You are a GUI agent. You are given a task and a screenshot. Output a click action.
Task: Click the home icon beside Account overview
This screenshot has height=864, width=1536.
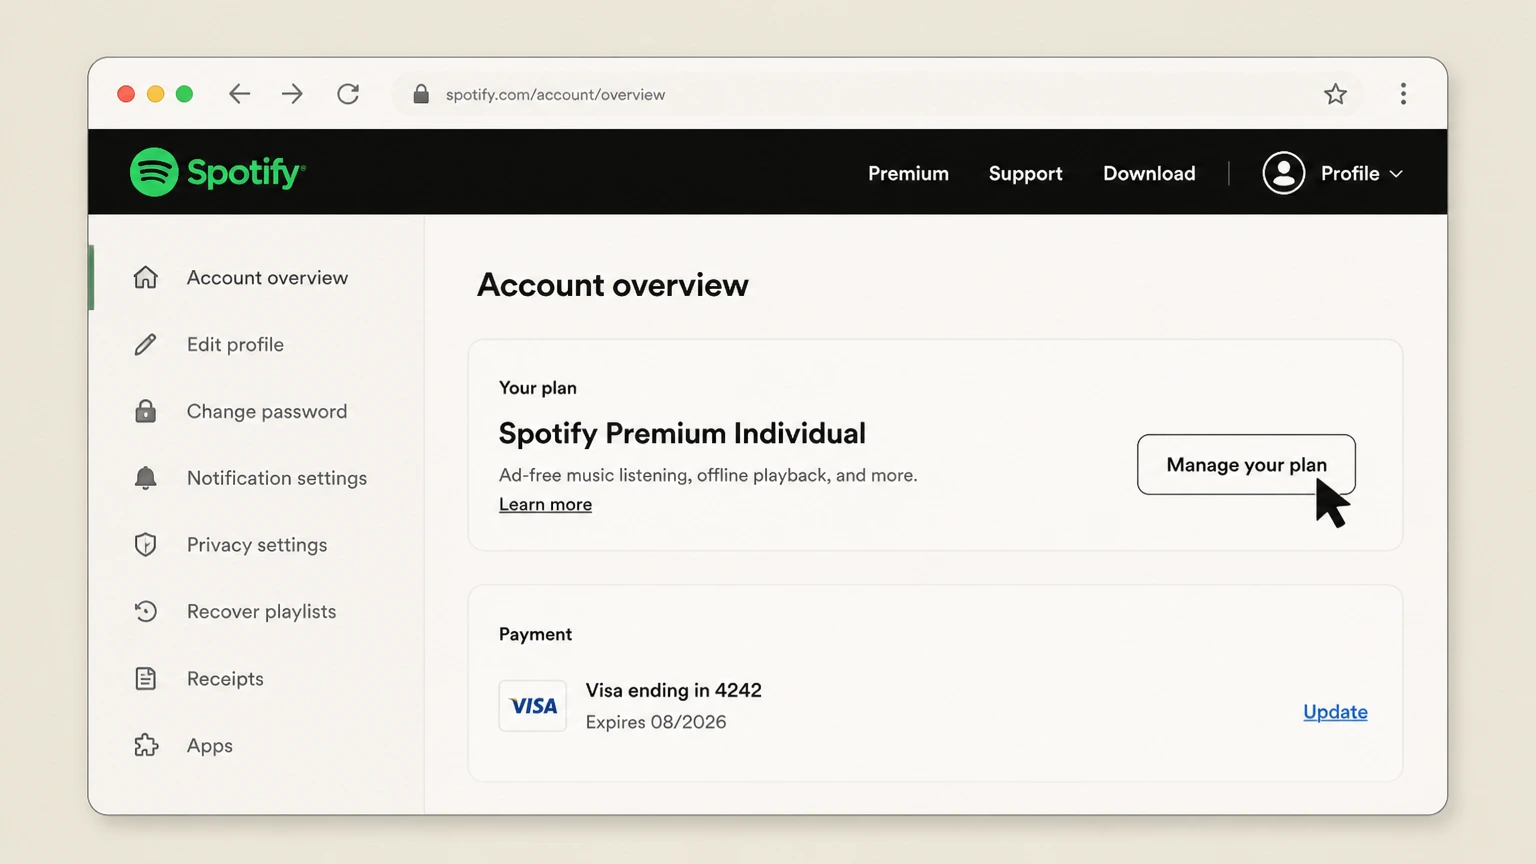point(146,277)
